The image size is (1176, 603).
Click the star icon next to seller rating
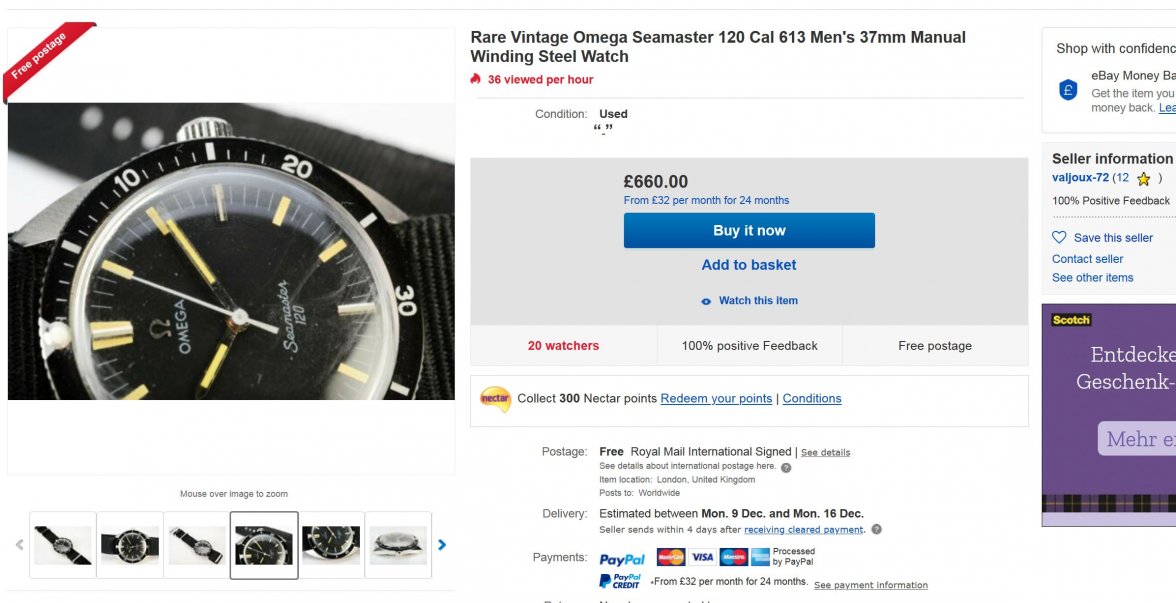pos(1144,179)
